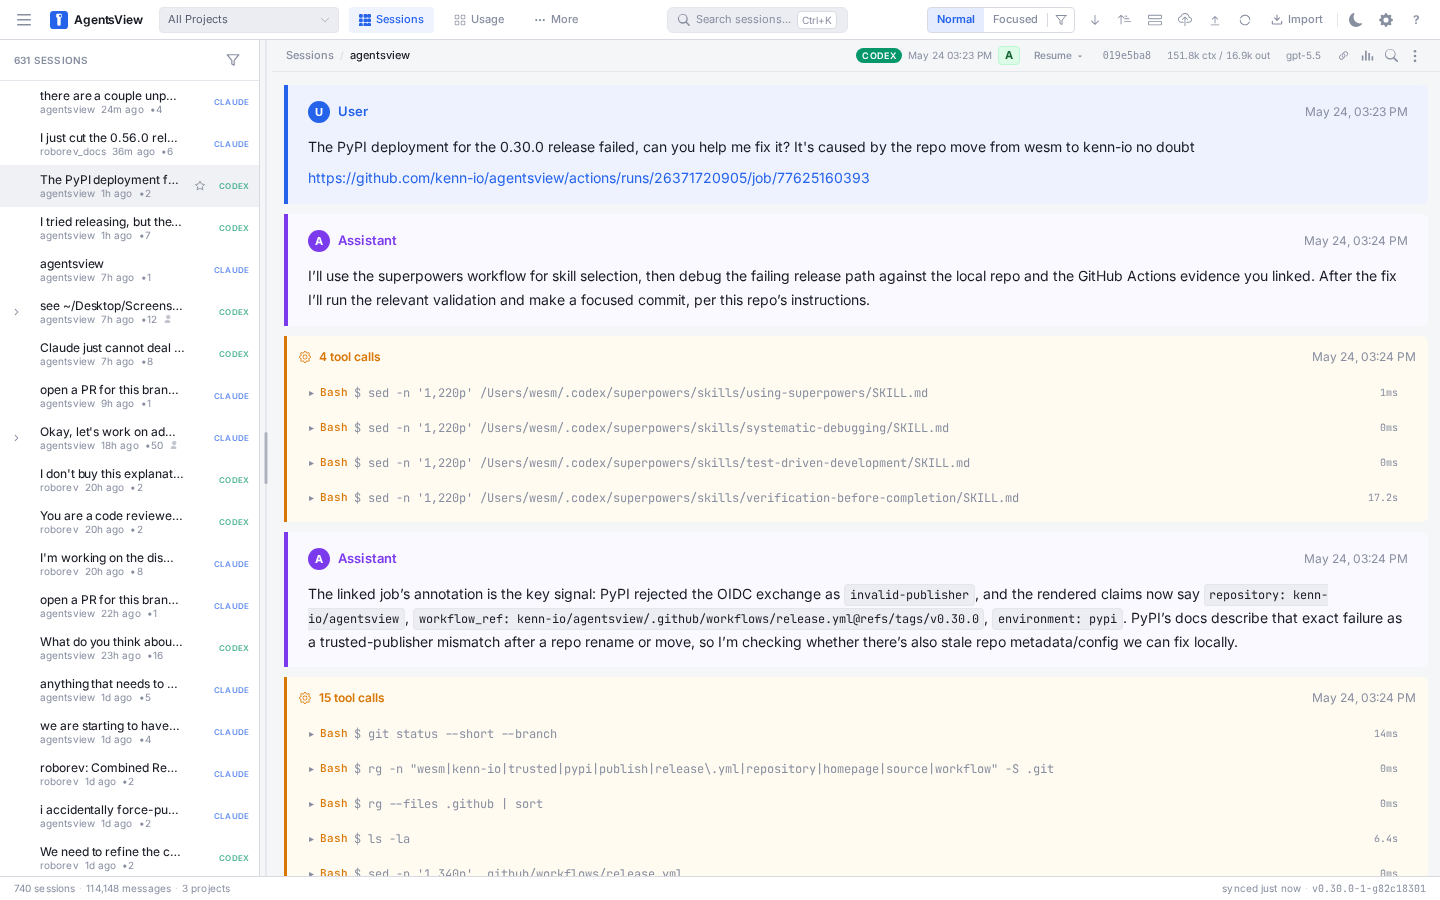Expand the 'see ~/Desktop/Screens...' session group

pos(16,312)
